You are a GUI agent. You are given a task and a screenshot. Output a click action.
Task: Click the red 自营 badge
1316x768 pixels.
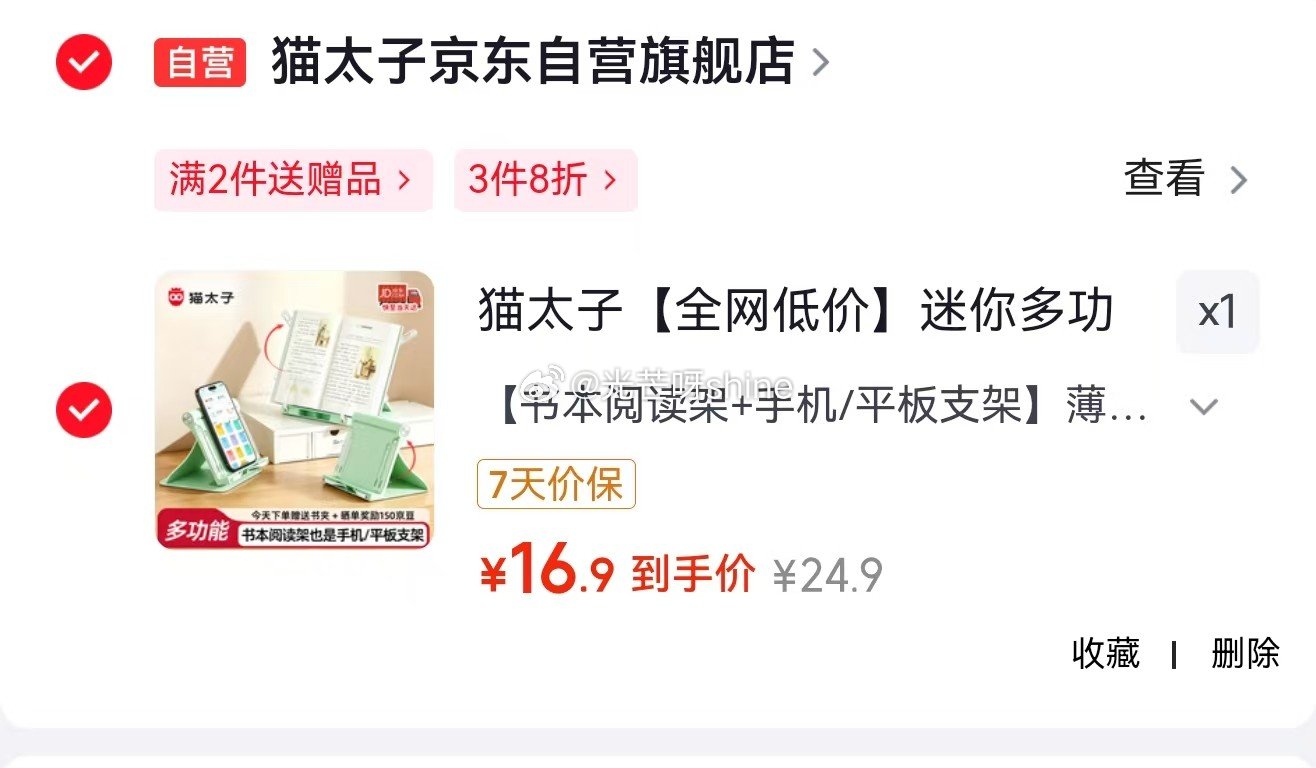[x=200, y=63]
